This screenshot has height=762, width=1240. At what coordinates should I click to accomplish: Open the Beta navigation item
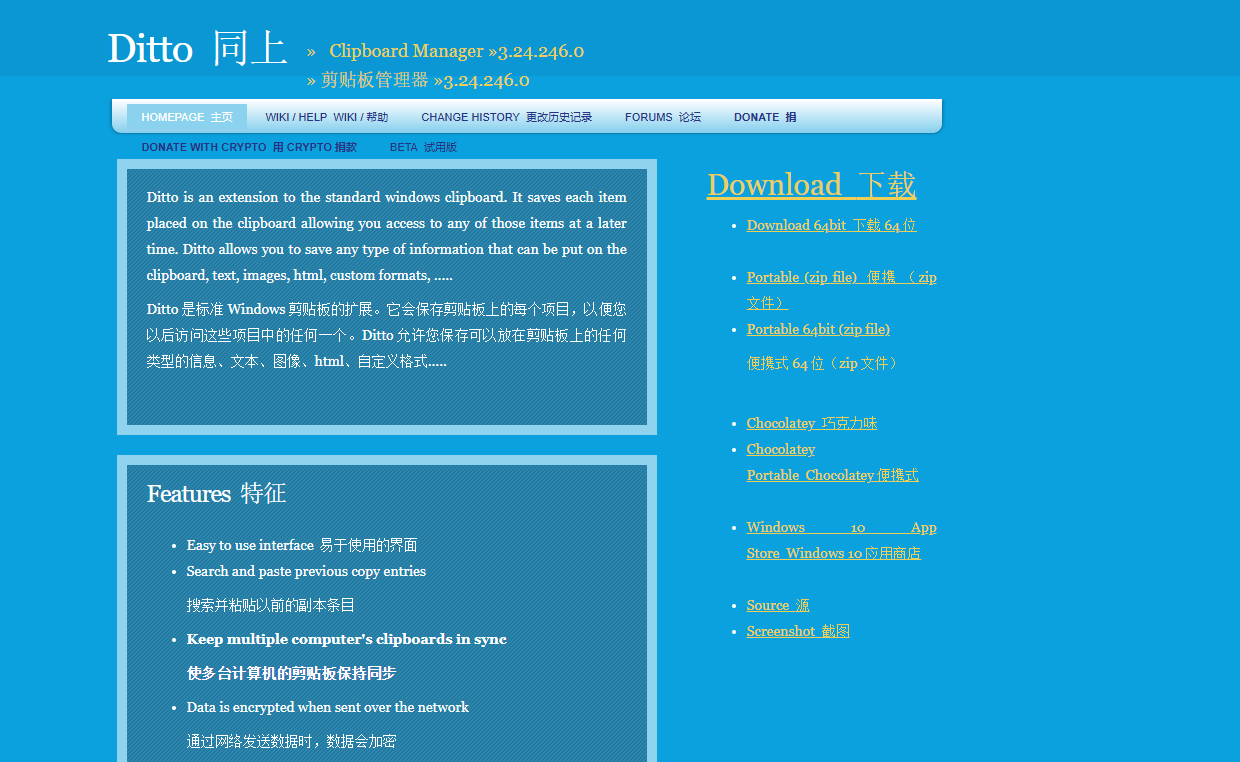click(x=423, y=147)
